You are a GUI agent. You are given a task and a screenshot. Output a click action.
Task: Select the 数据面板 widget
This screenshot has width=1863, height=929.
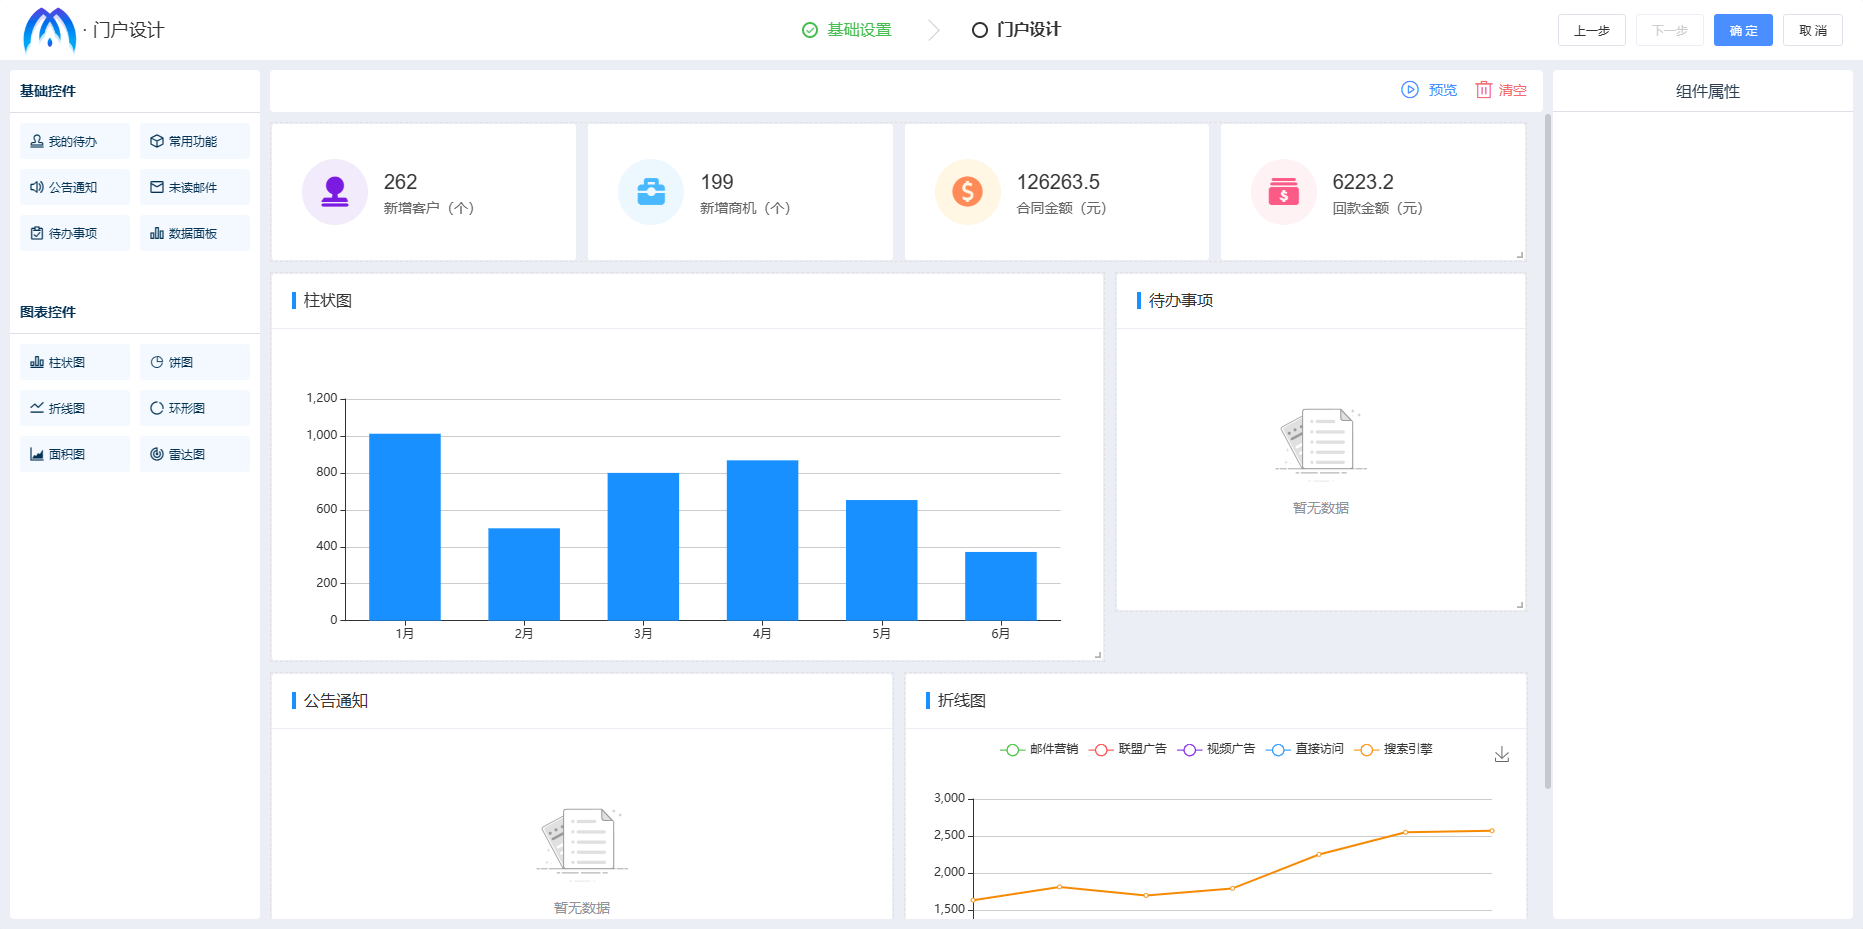point(195,233)
